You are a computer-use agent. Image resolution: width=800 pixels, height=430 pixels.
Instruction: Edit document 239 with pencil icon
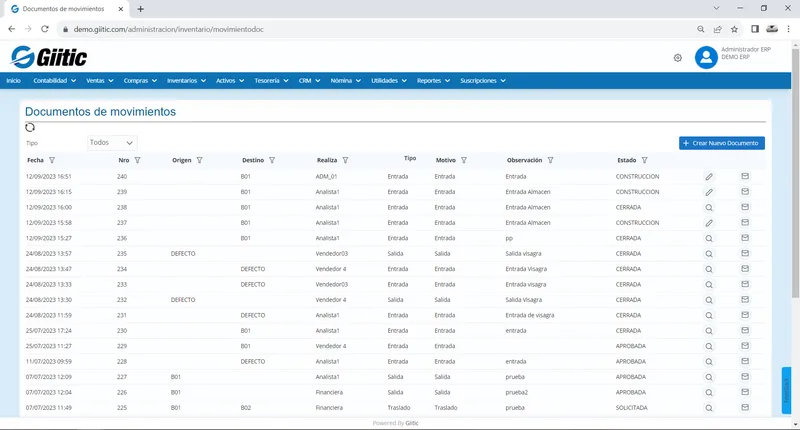[x=709, y=192]
